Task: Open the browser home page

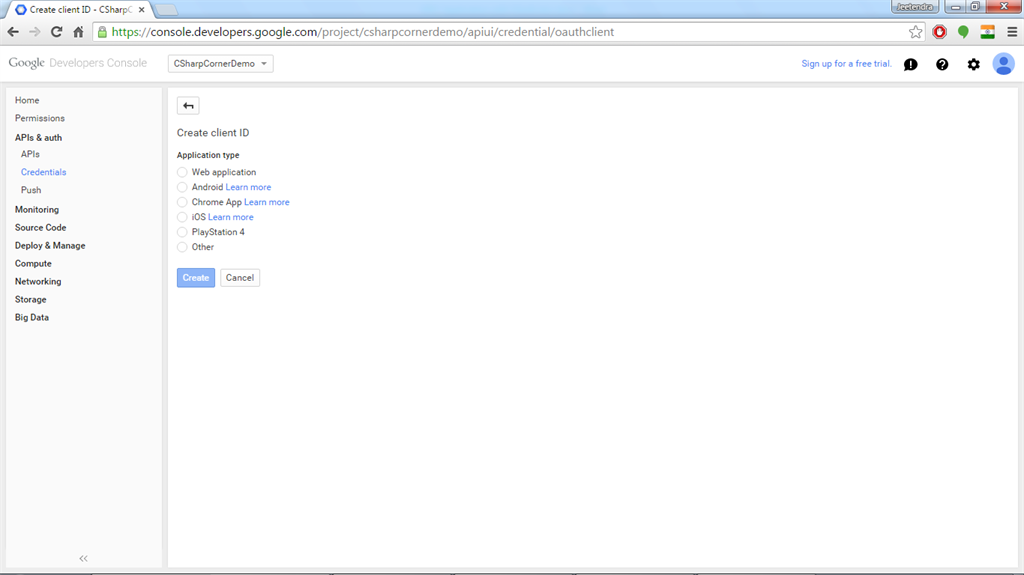Action: coord(78,32)
